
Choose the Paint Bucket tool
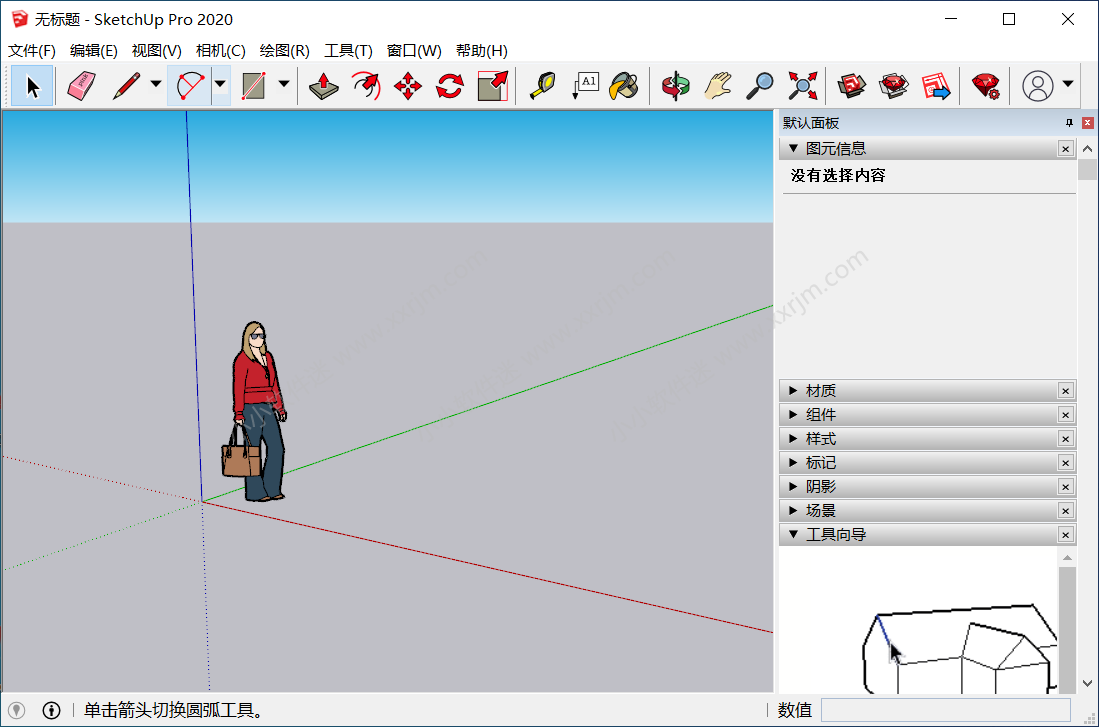click(624, 86)
